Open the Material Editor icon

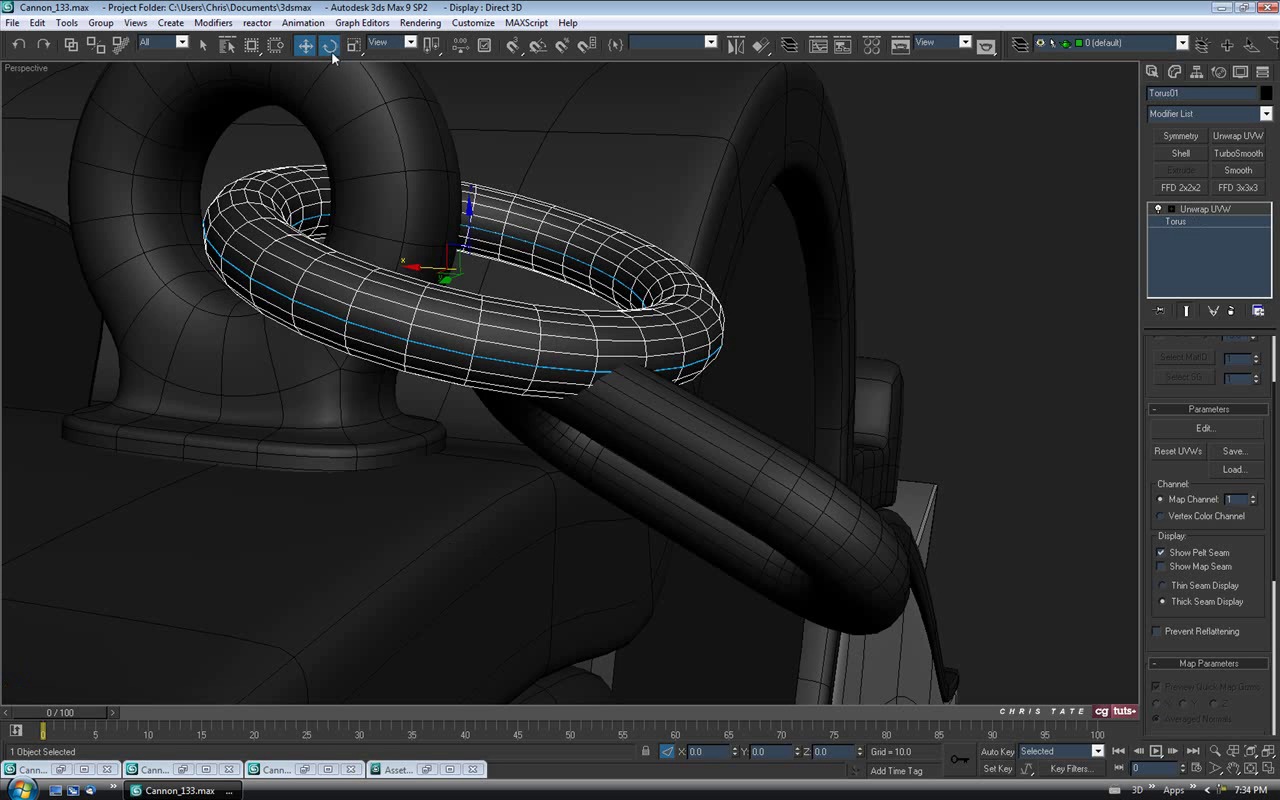(871, 44)
